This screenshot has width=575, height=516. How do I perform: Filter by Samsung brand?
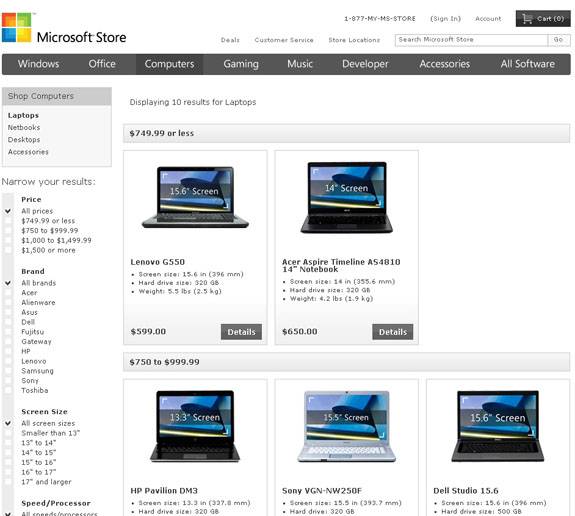(x=8, y=371)
